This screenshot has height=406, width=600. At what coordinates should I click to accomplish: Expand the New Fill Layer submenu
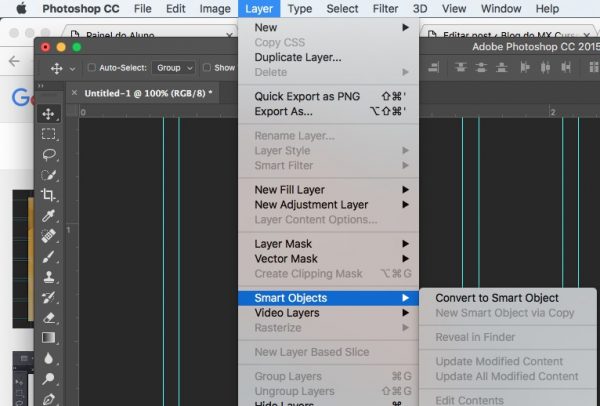(328, 190)
